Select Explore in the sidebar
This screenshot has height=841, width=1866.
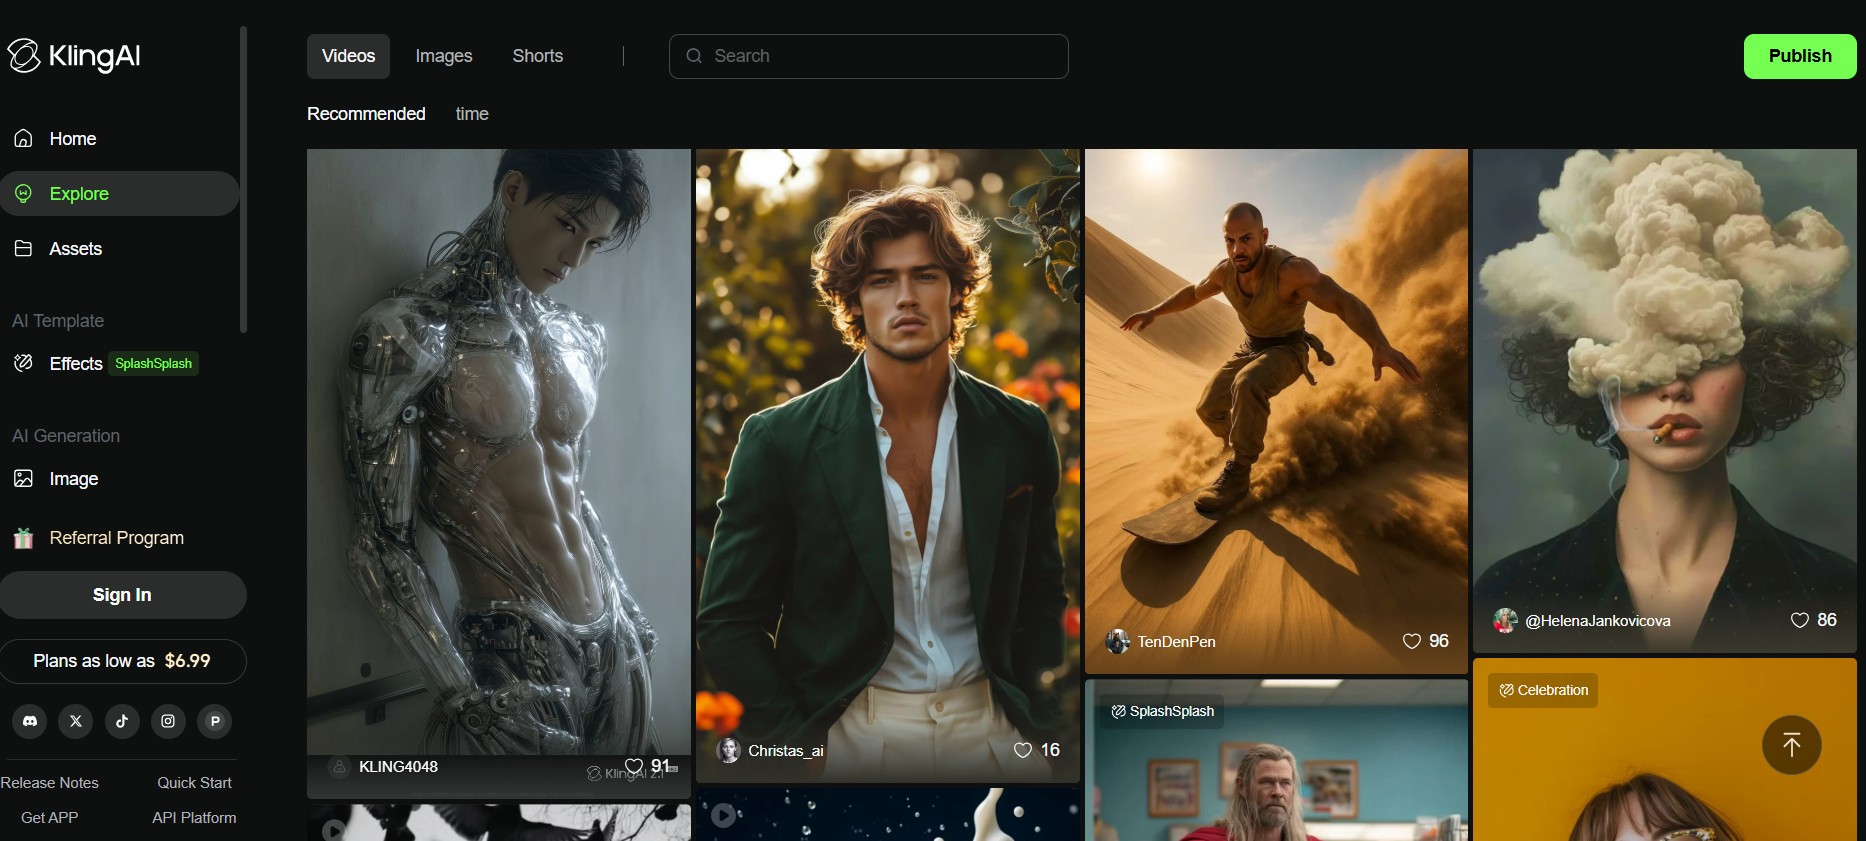pyautogui.click(x=120, y=194)
